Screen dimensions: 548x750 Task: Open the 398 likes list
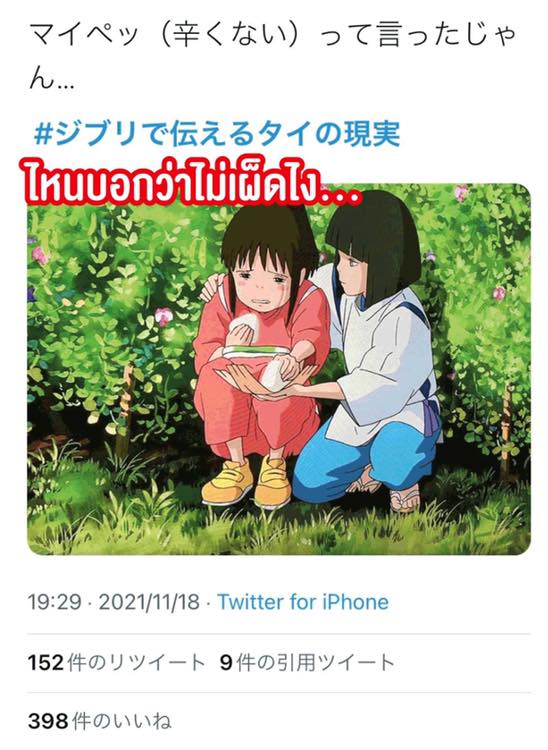click(99, 721)
